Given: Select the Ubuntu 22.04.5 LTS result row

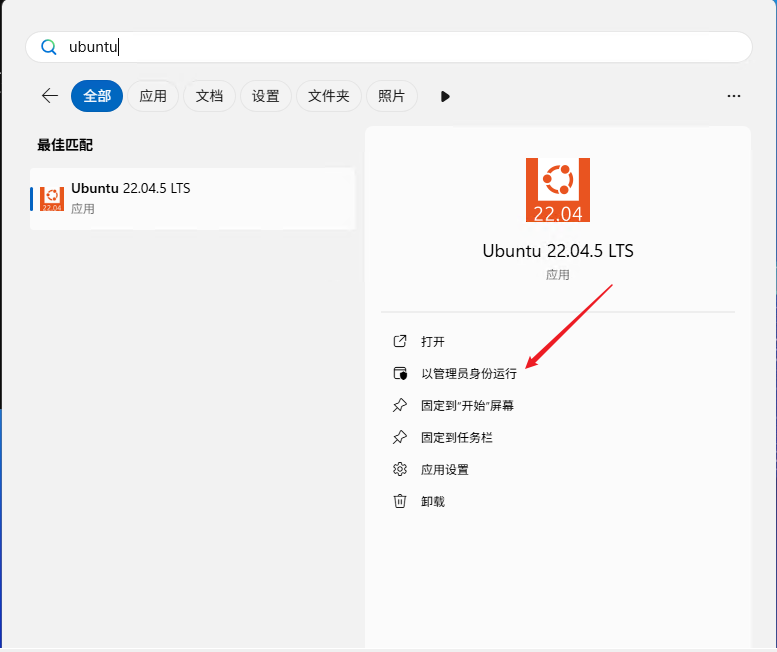Looking at the screenshot, I should coord(193,199).
